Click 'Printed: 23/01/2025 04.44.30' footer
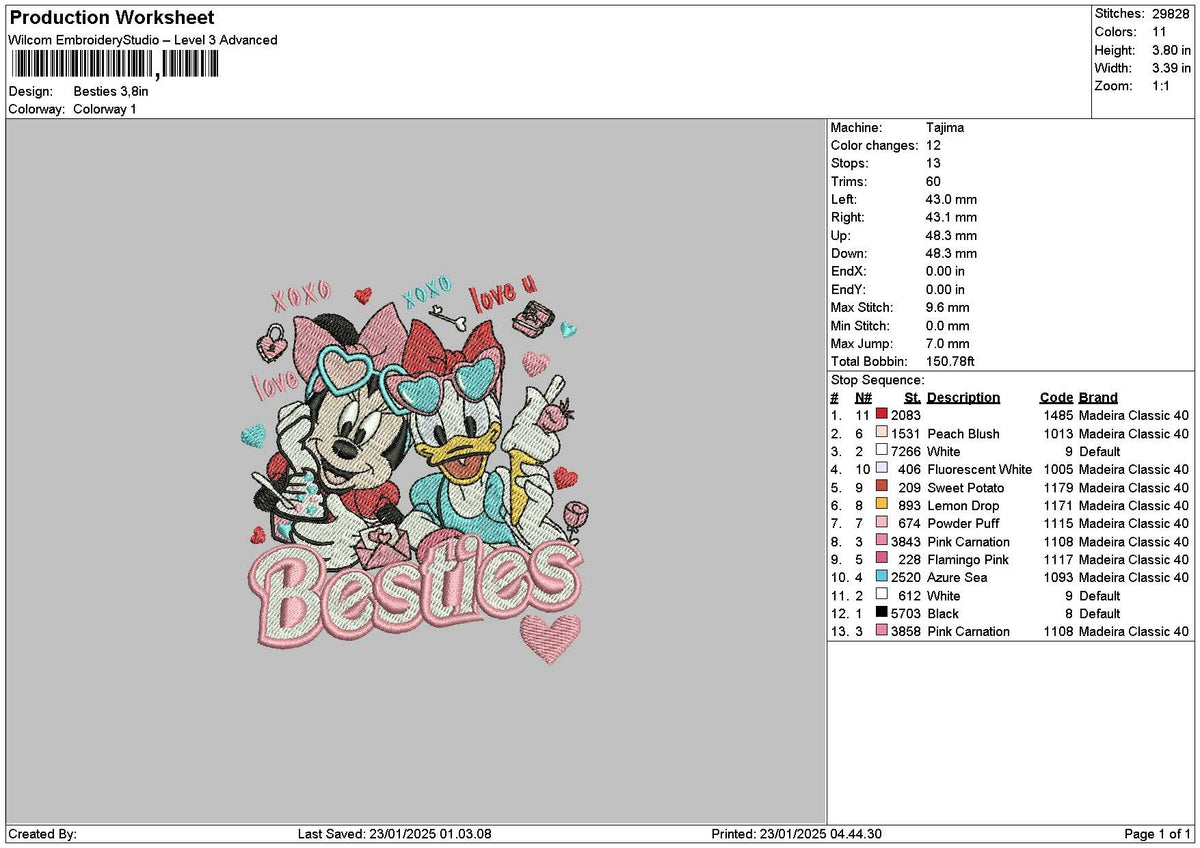Viewport: 1200px width, 848px height. point(797,834)
